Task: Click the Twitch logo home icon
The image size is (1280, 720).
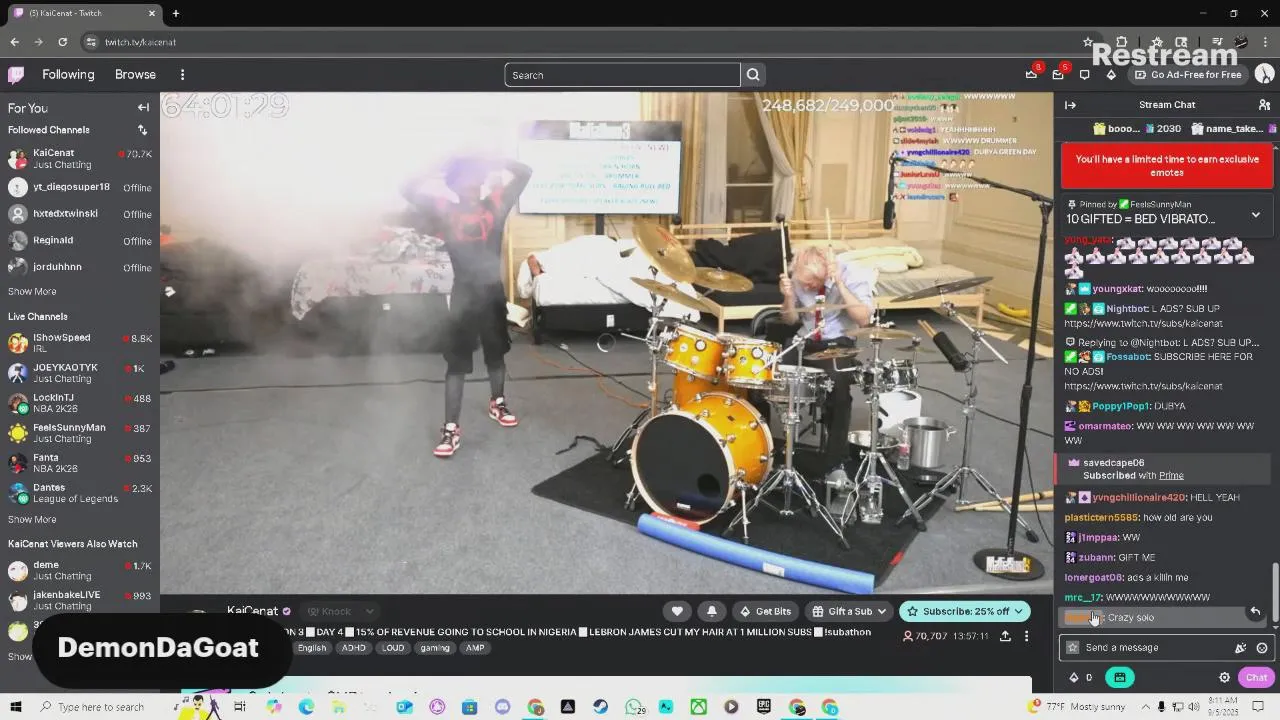Action: click(16, 75)
